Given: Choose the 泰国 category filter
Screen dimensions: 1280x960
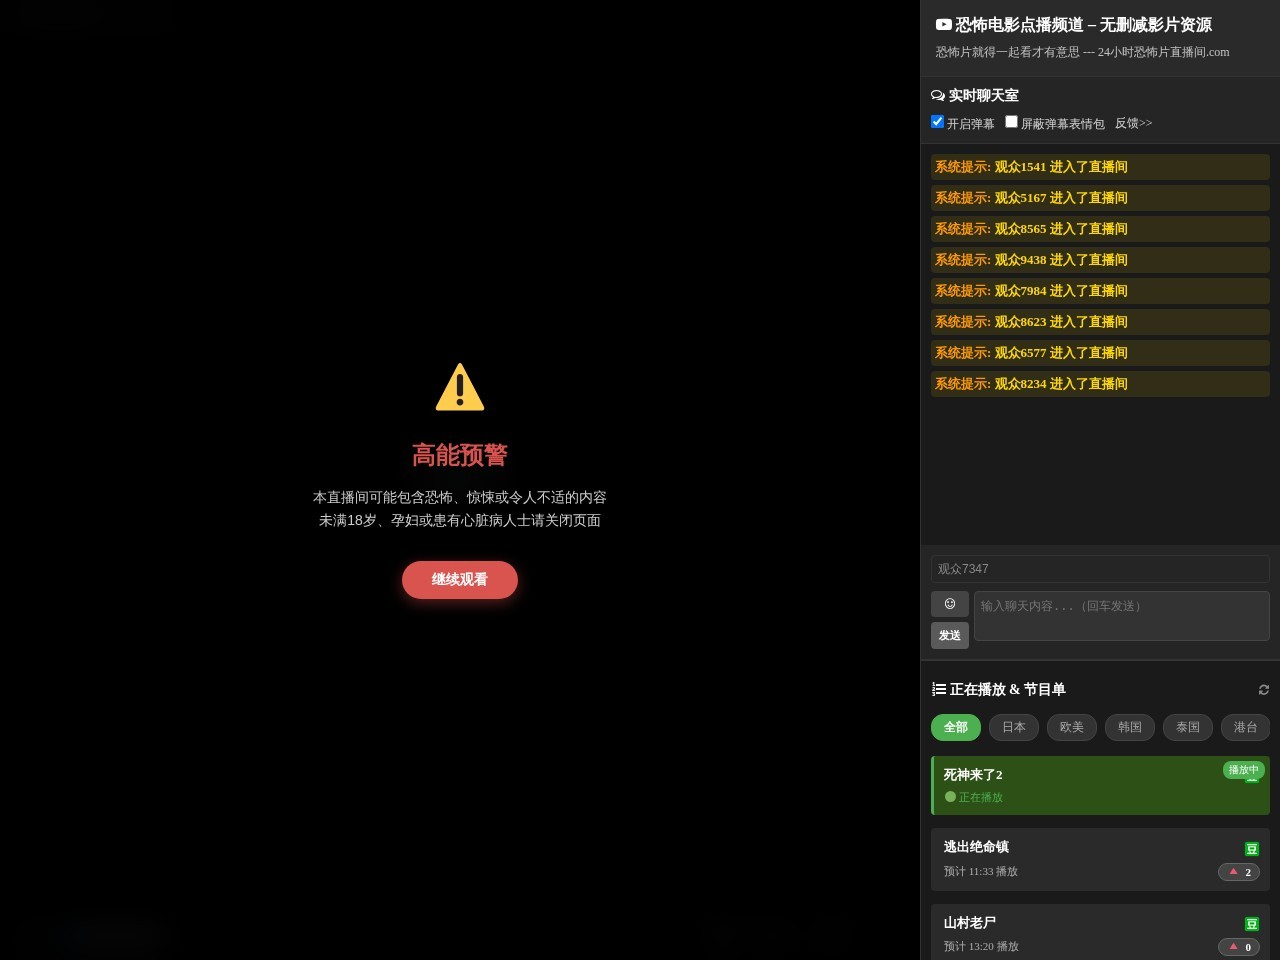Looking at the screenshot, I should 1187,728.
